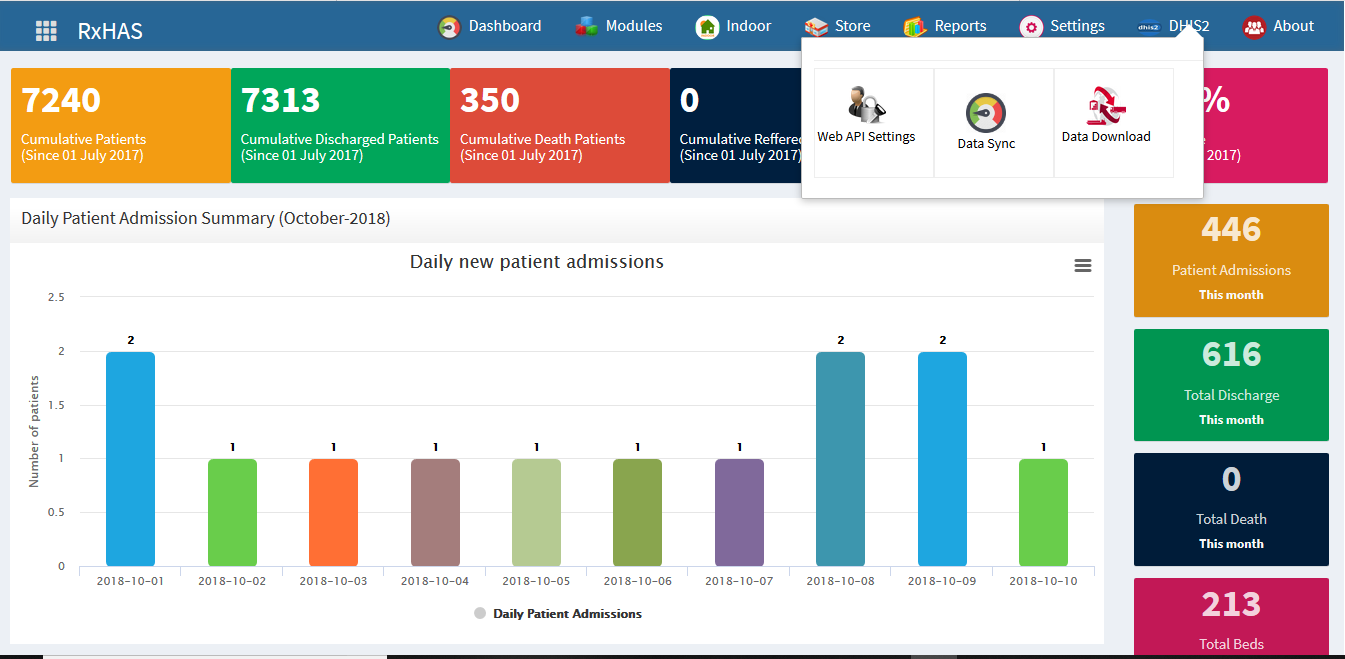Click the 446 Patient Admissions card
Screen dimensions: 1345x659
tap(1231, 261)
